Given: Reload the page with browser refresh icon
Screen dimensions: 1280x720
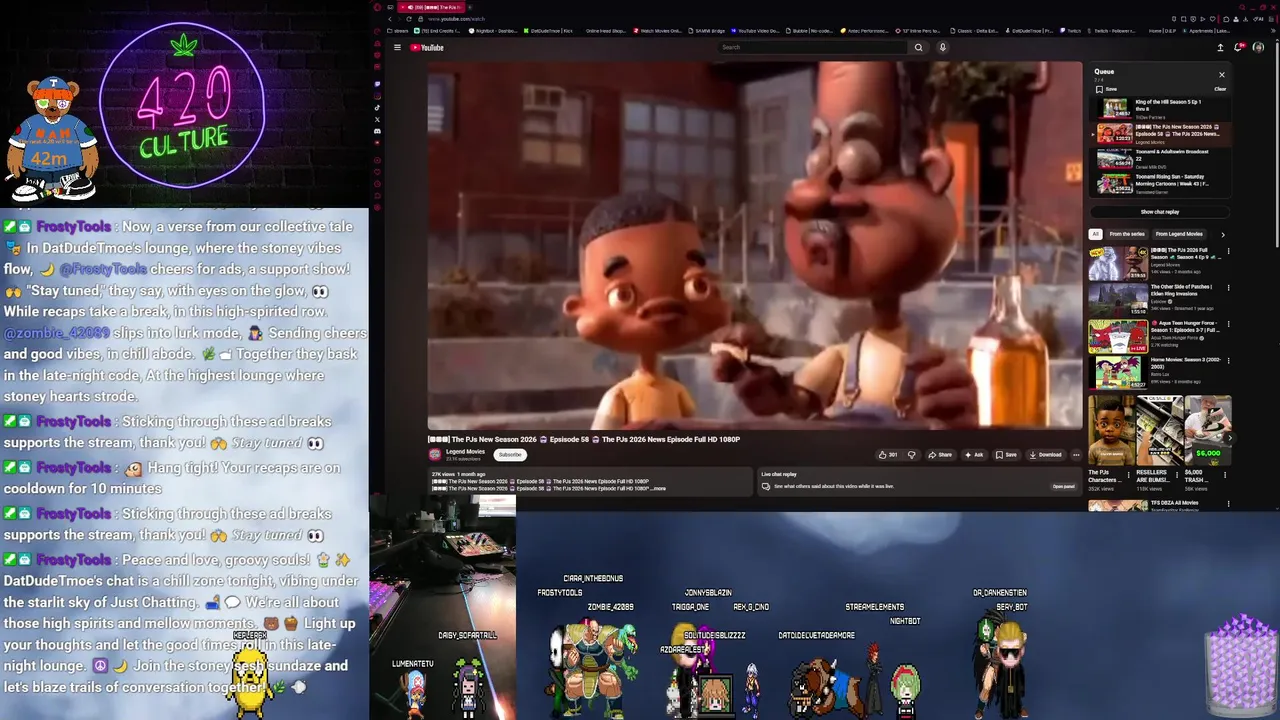Looking at the screenshot, I should click(407, 19).
